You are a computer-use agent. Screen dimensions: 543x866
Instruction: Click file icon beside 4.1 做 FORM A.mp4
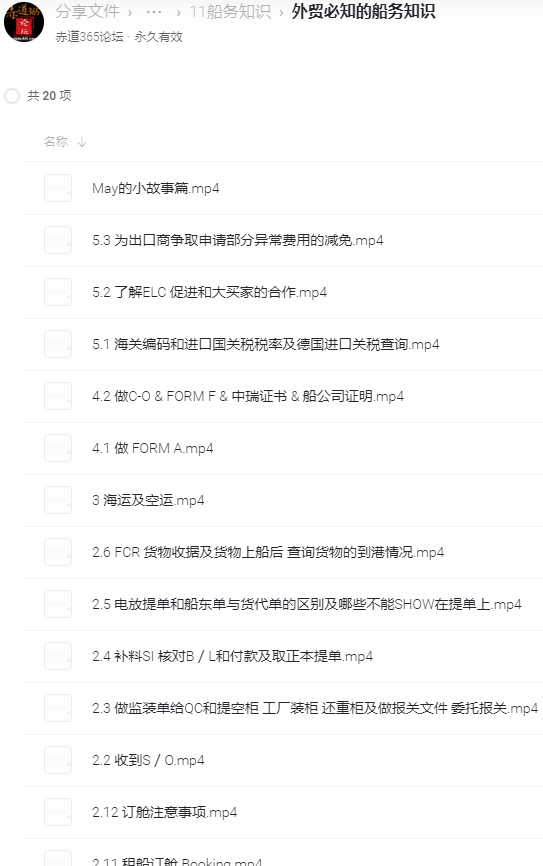click(x=58, y=448)
